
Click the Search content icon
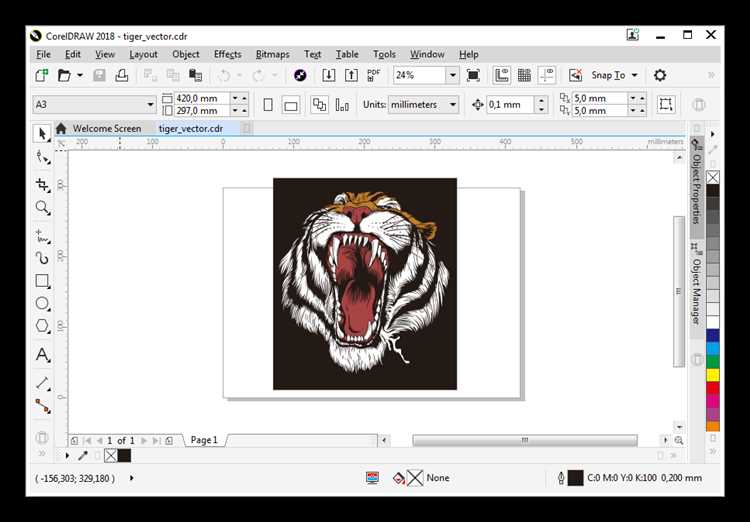coord(300,75)
